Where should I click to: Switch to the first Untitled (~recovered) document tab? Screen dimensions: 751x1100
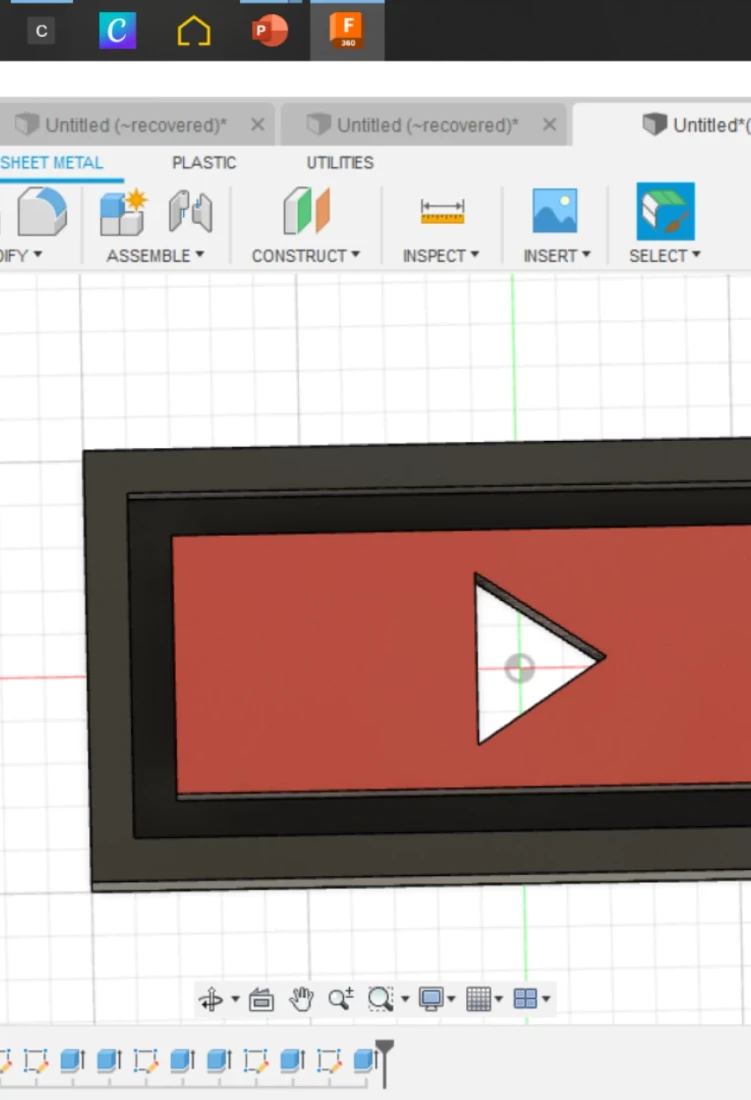tap(135, 125)
